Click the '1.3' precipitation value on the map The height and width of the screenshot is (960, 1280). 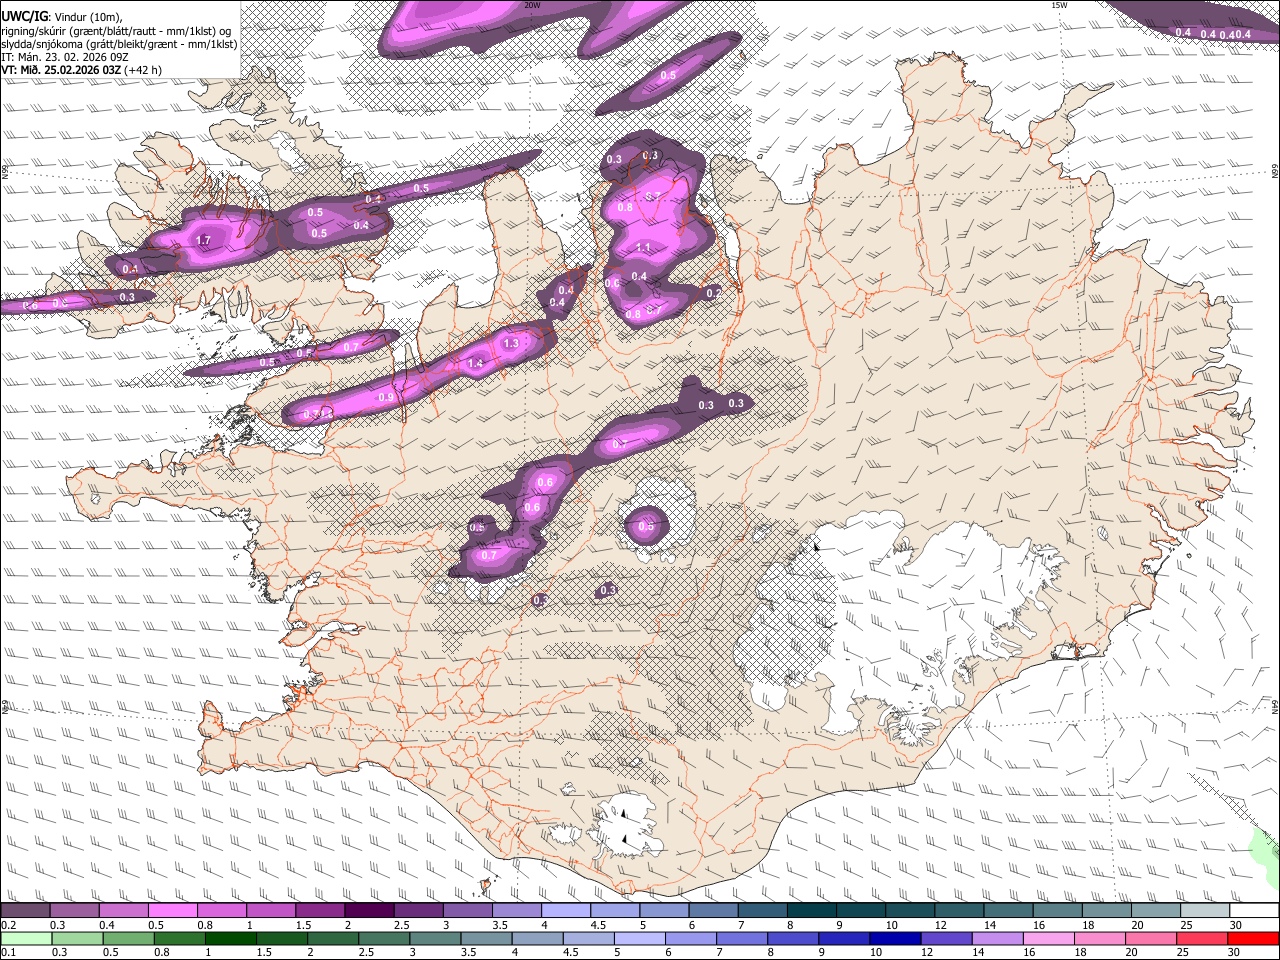tap(511, 344)
